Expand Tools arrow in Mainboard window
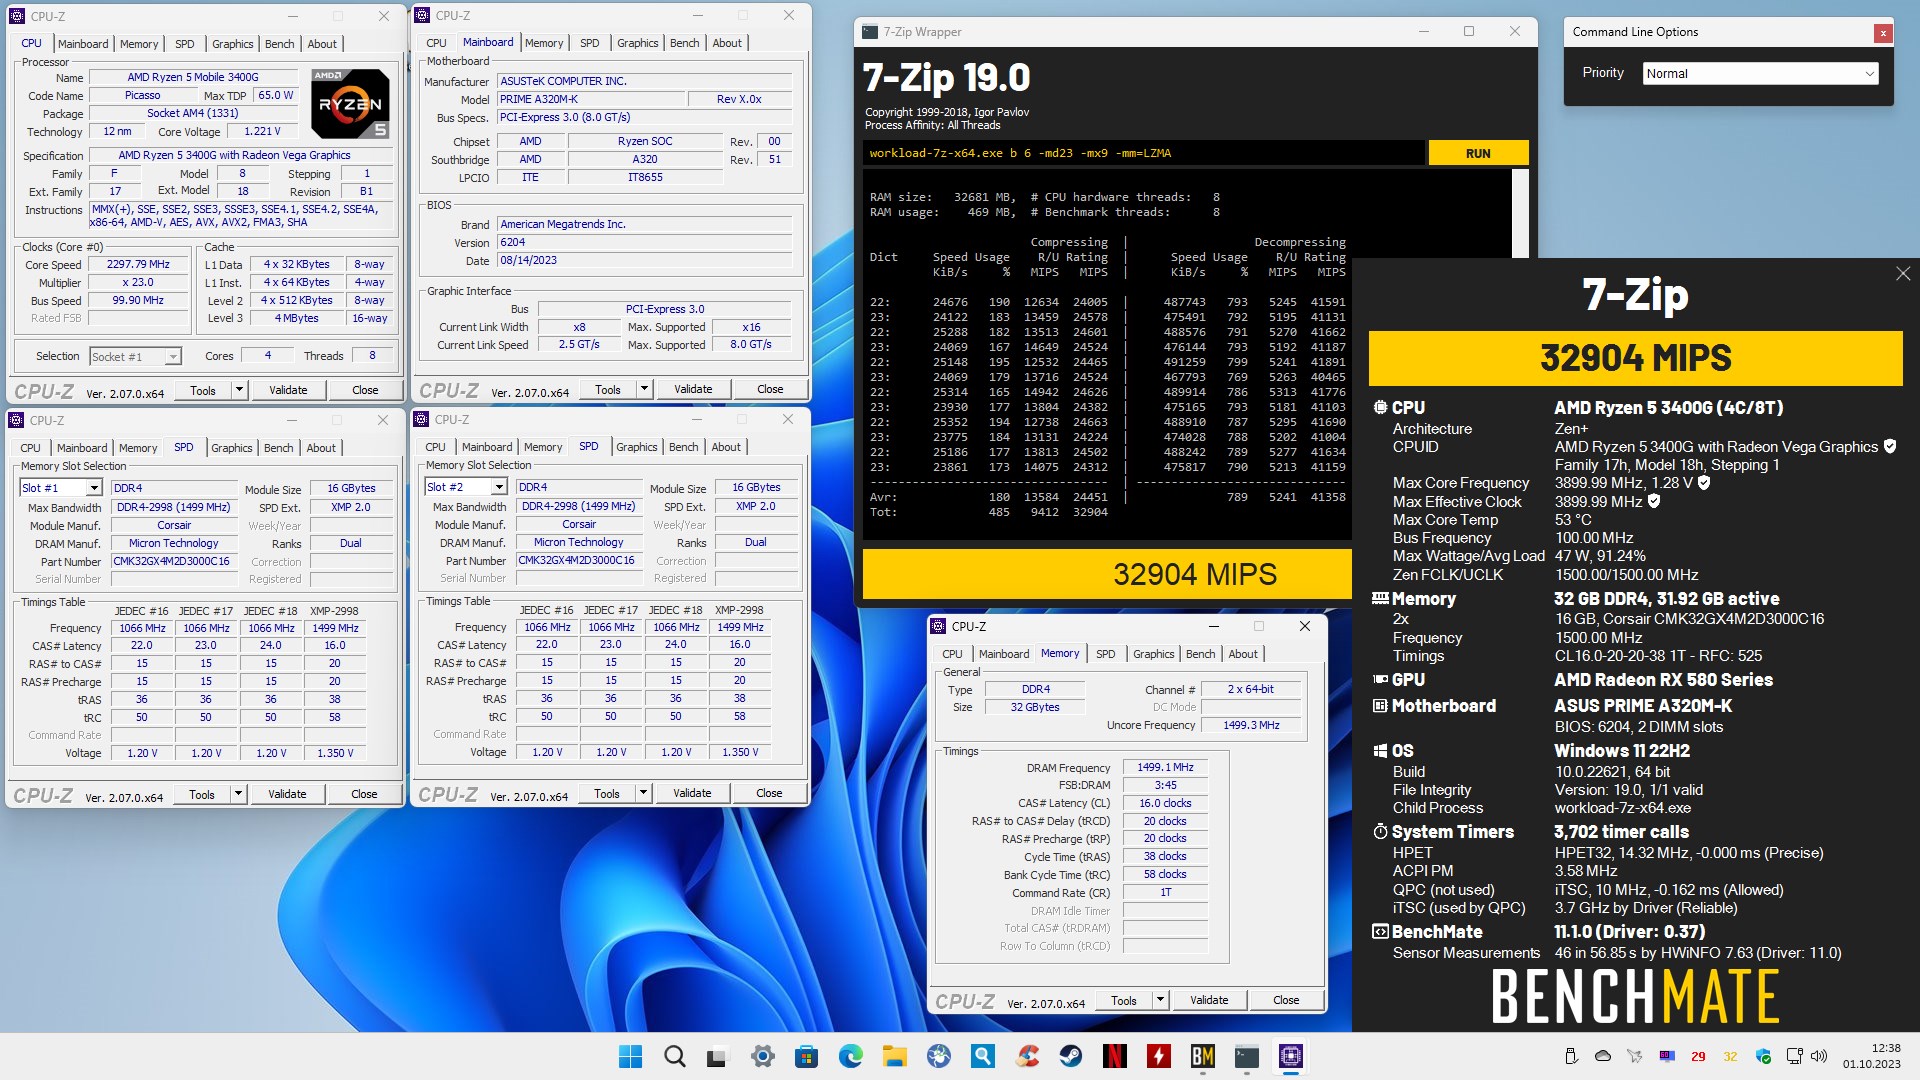Screen dimensions: 1920x1080 click(644, 389)
